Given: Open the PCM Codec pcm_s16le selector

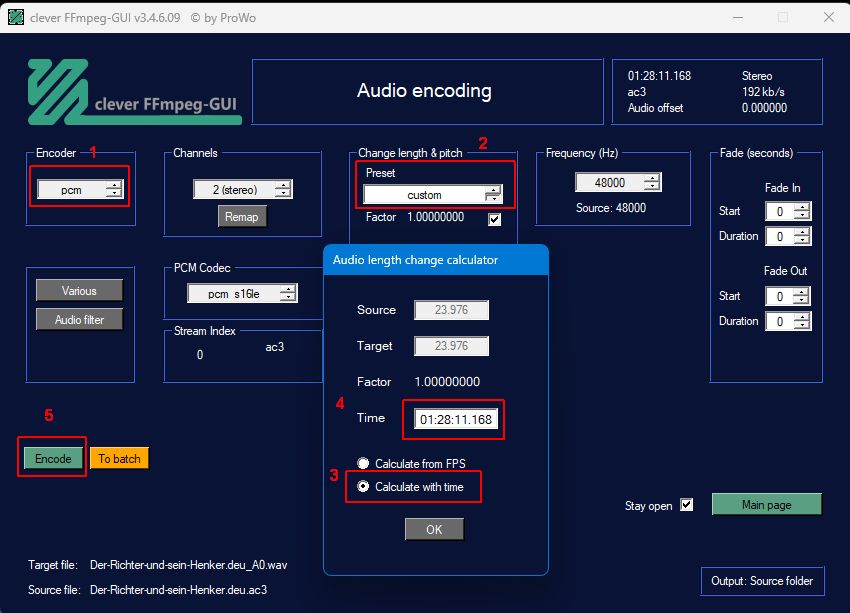Looking at the screenshot, I should pos(242,294).
